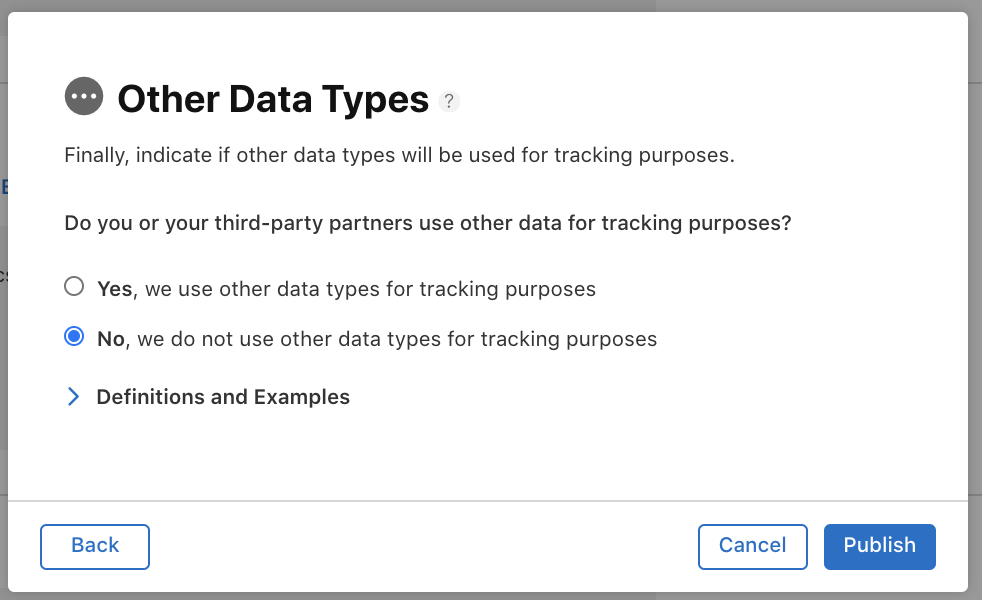Image resolution: width=982 pixels, height=600 pixels.
Task: Click the question mark help icon
Action: click(x=448, y=101)
